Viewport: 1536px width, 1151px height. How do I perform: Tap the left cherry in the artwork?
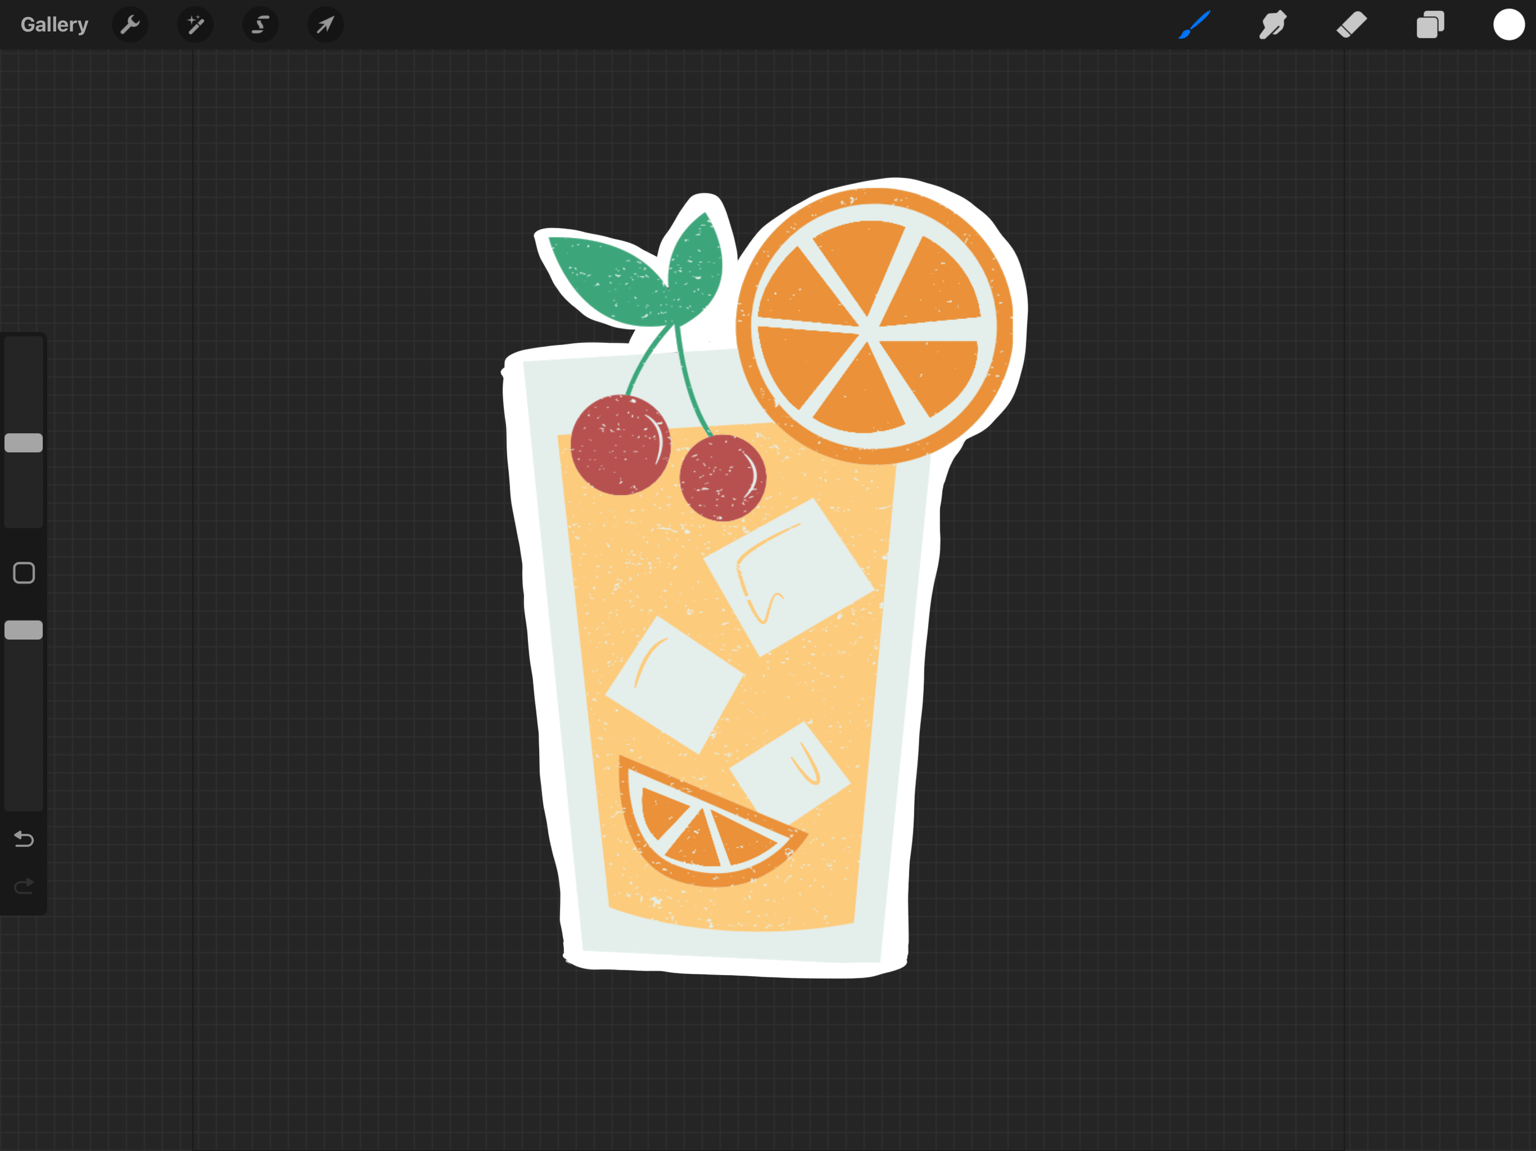click(x=620, y=445)
